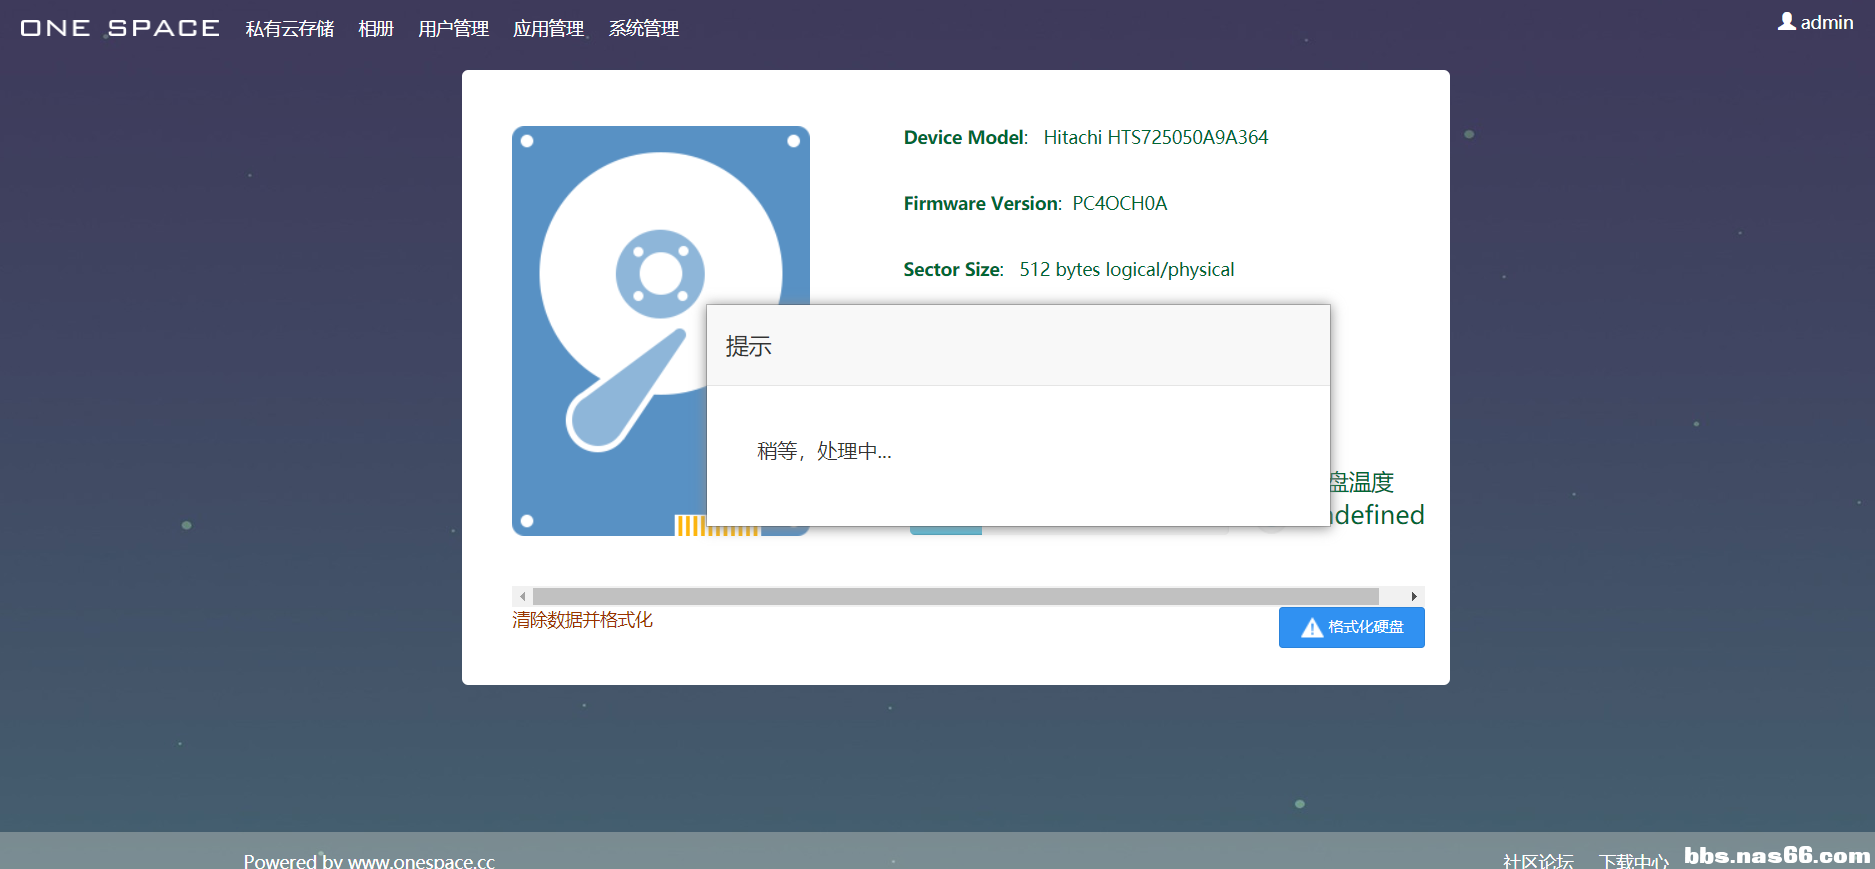The height and width of the screenshot is (869, 1875).
Task: Click the Hitachi HTS725050A9A364 value
Action: 1156,138
